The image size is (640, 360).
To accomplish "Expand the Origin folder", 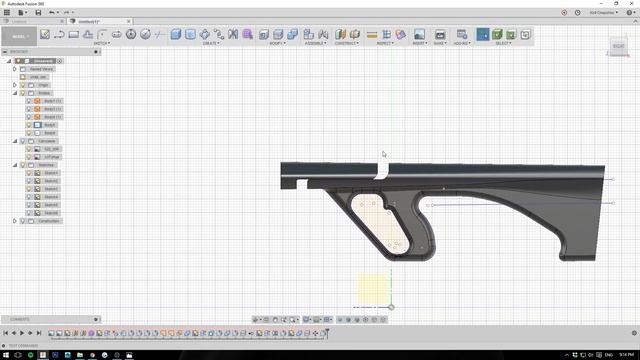I will click(x=15, y=85).
